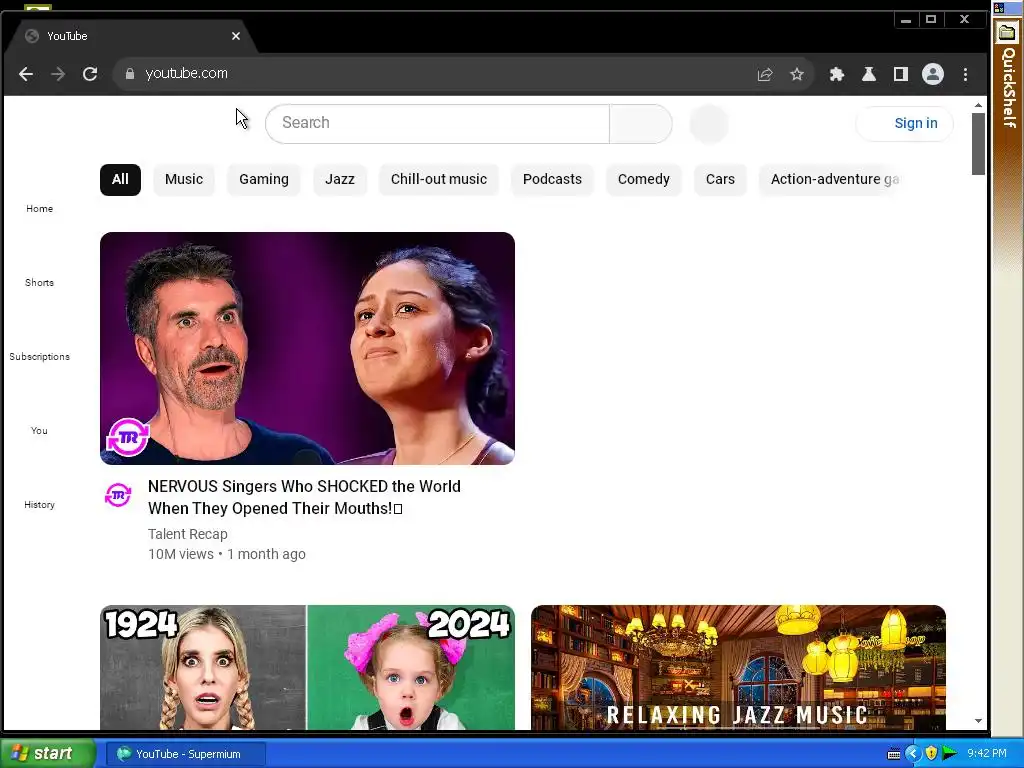The width and height of the screenshot is (1024, 768).
Task: Open the browser profile avatar icon
Action: (x=933, y=74)
